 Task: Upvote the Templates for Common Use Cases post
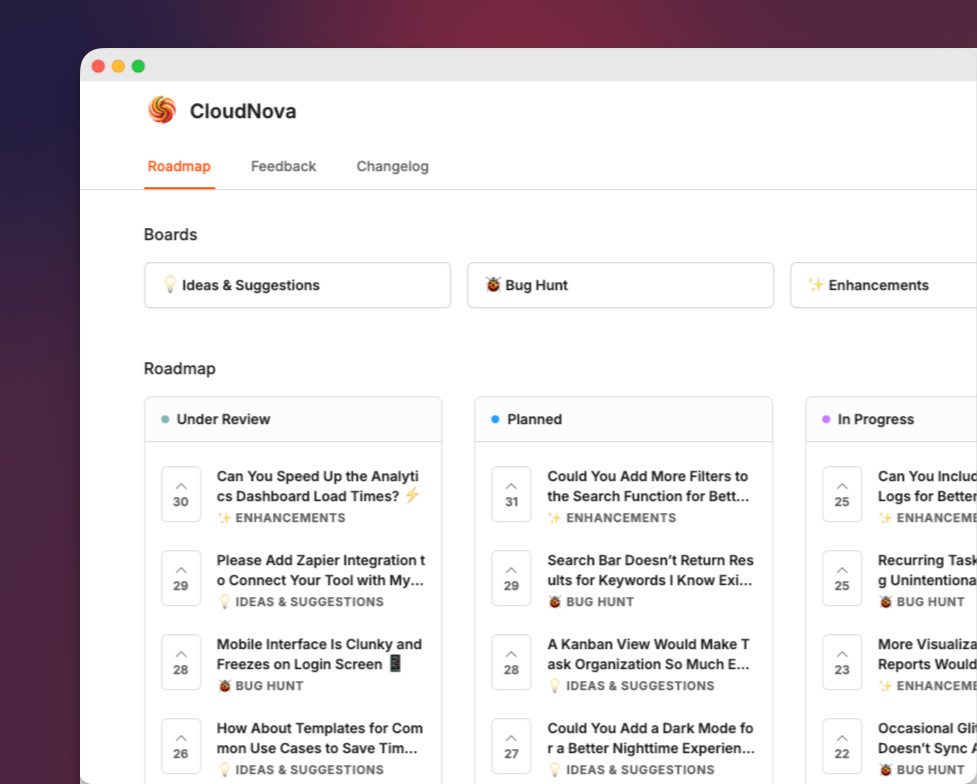pyautogui.click(x=181, y=747)
